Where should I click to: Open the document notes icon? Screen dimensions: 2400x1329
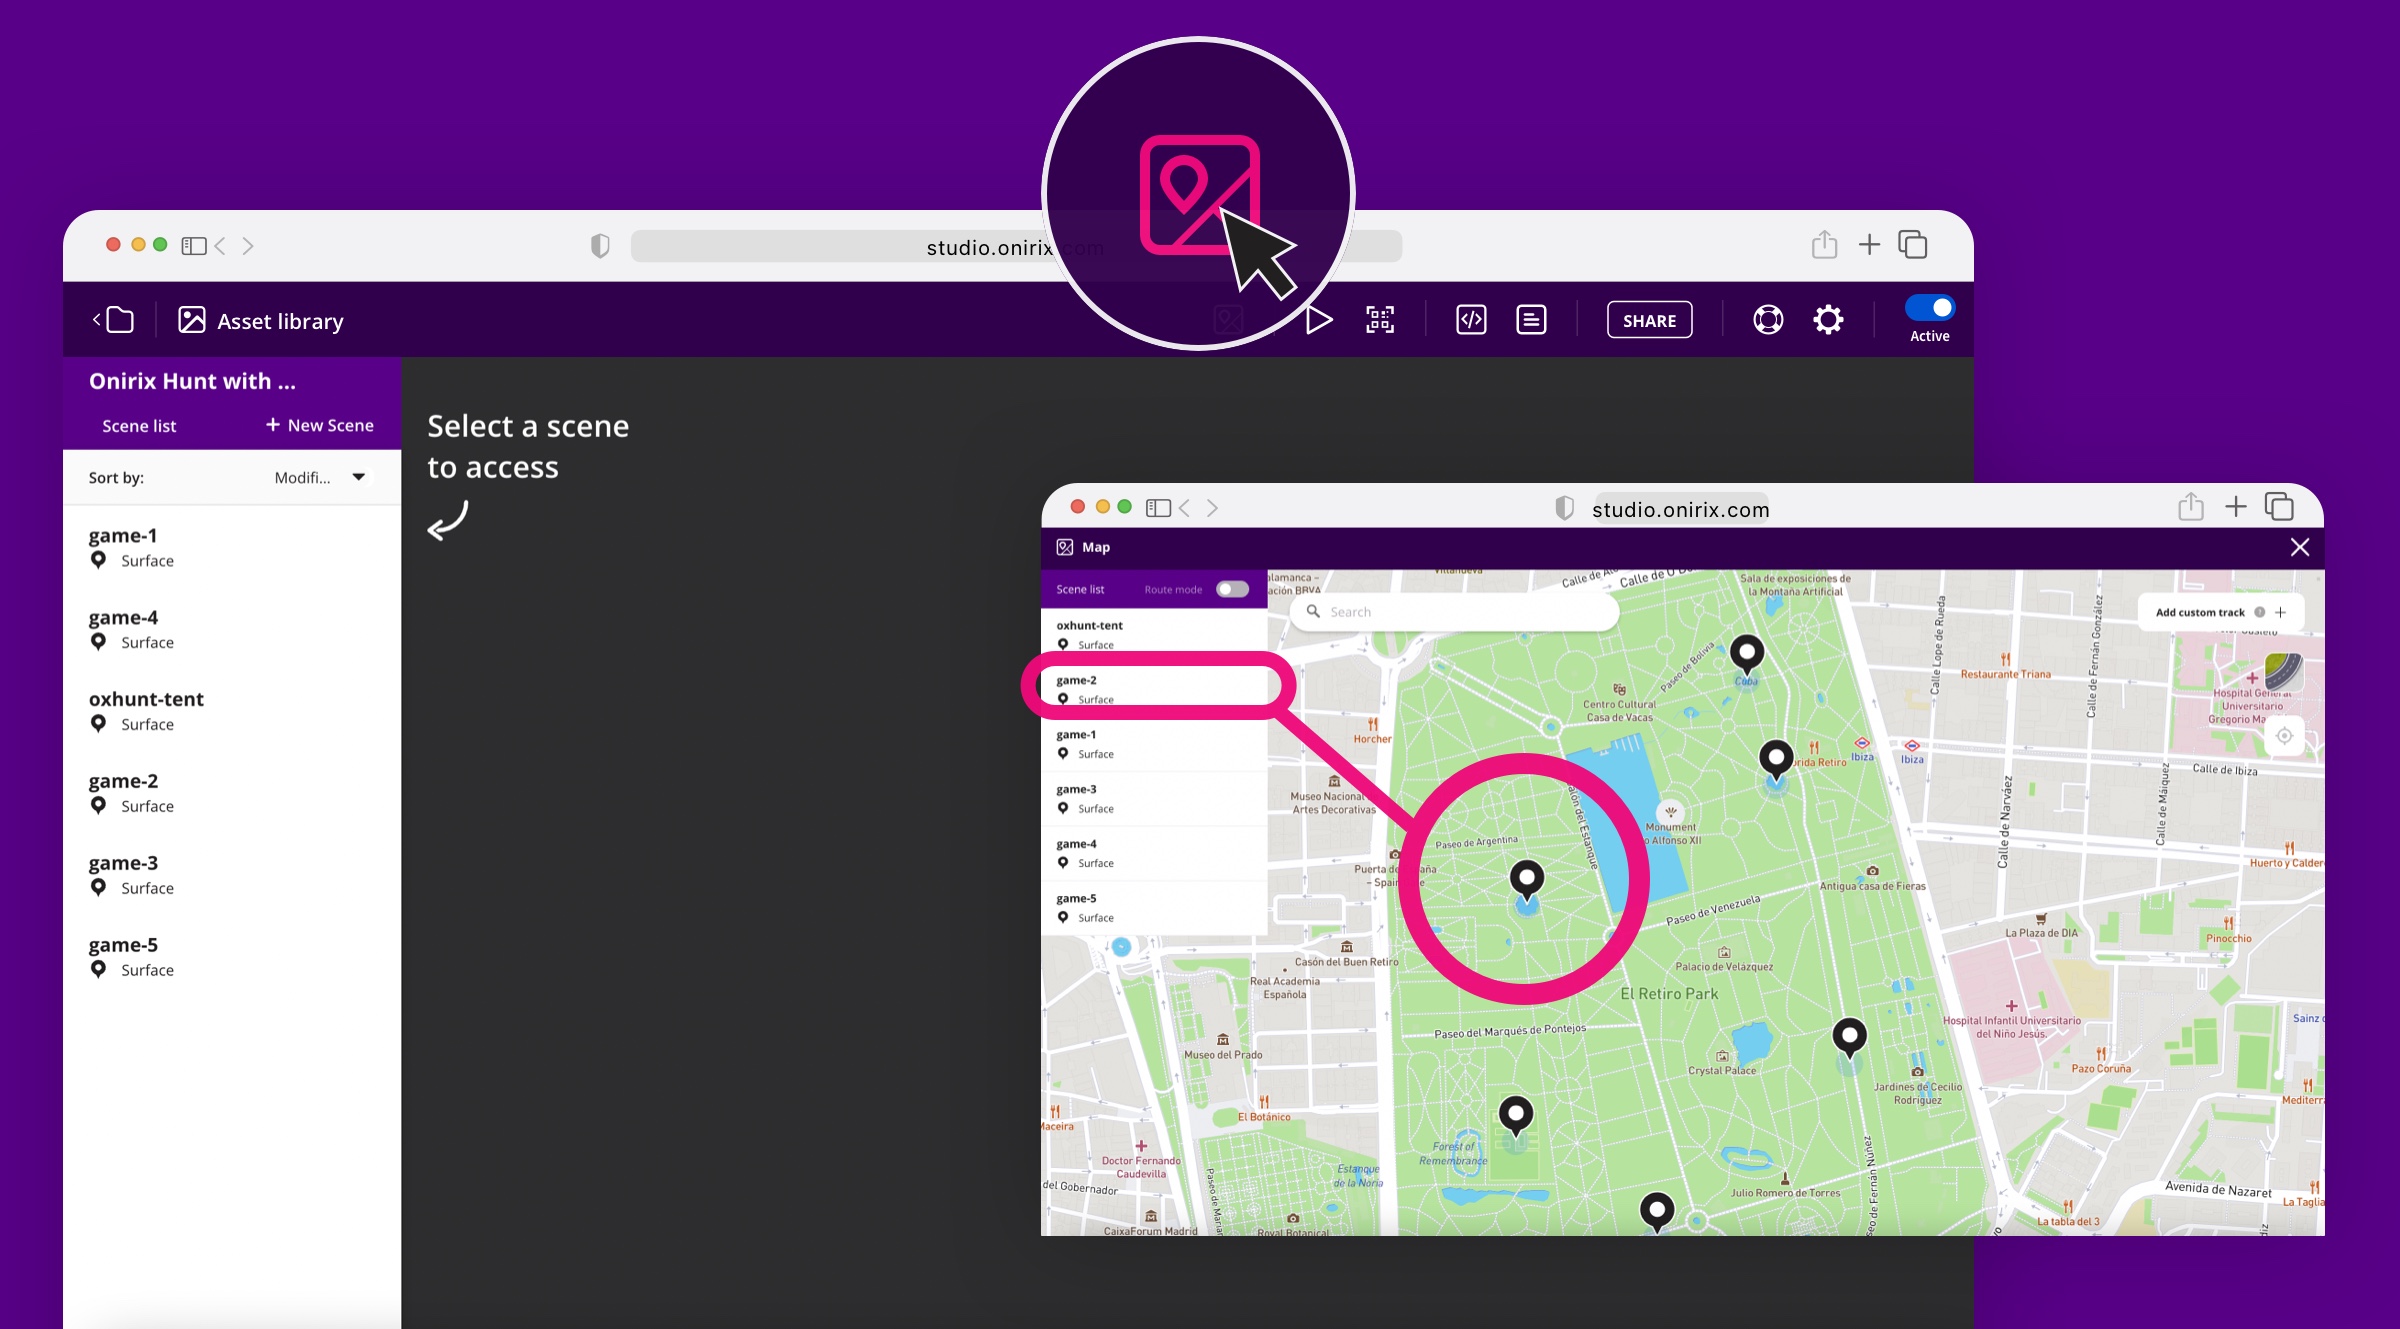pos(1531,320)
